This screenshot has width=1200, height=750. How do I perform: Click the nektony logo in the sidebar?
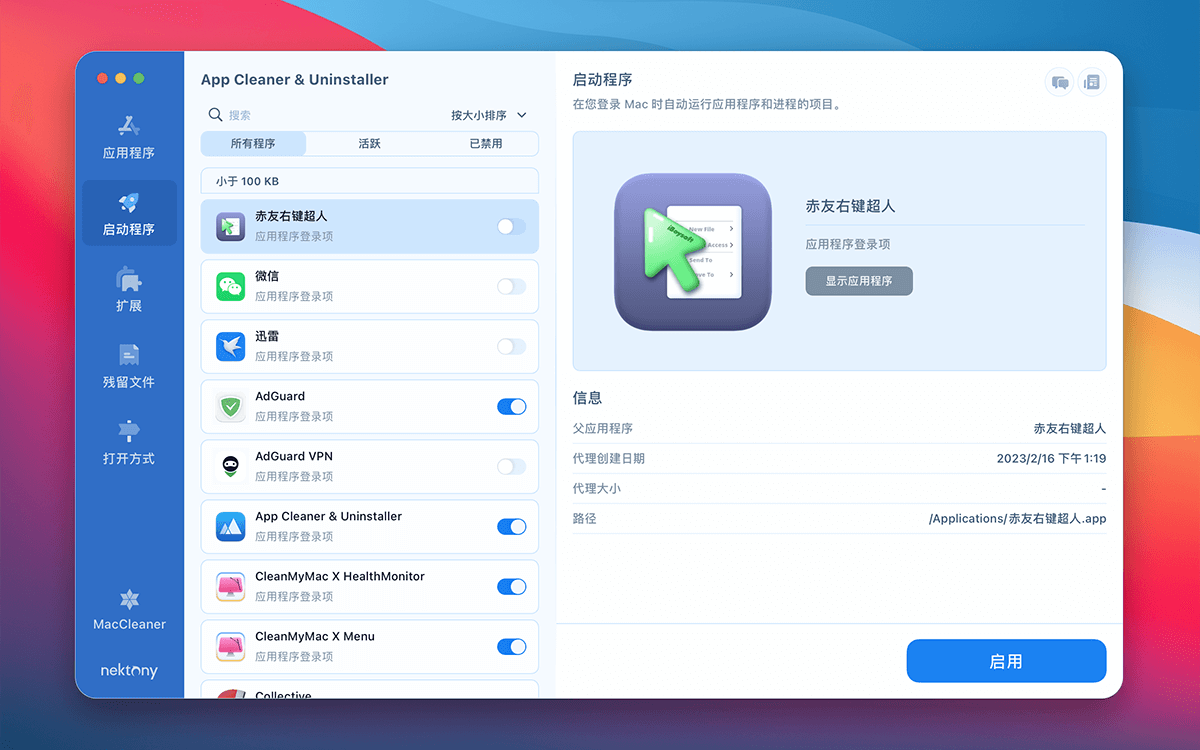coord(129,671)
